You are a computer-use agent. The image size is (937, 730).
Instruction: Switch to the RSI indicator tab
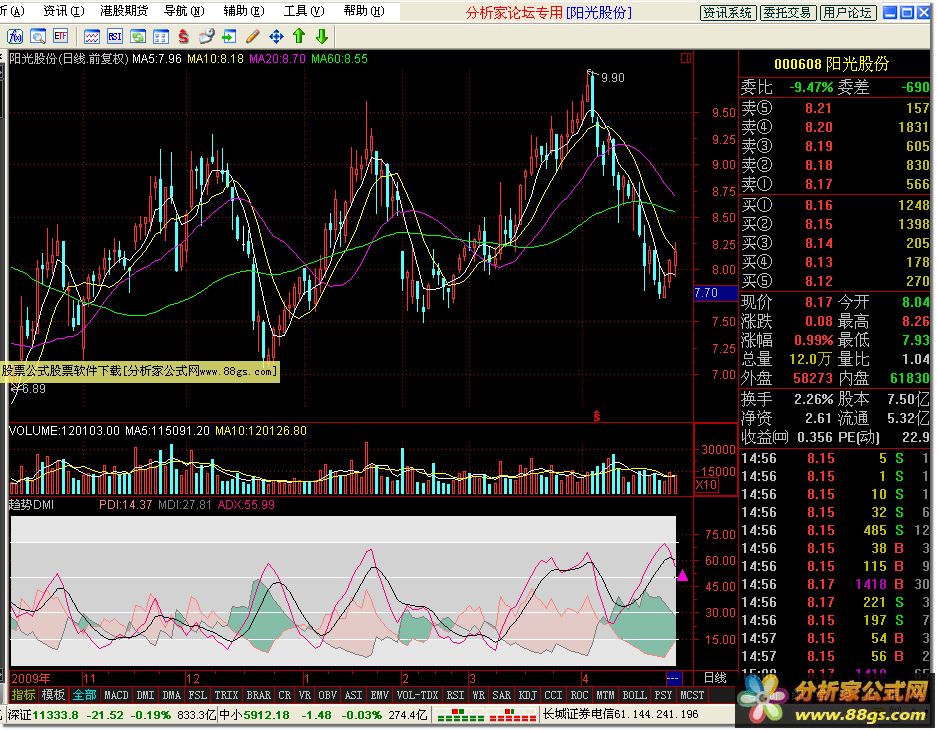455,695
